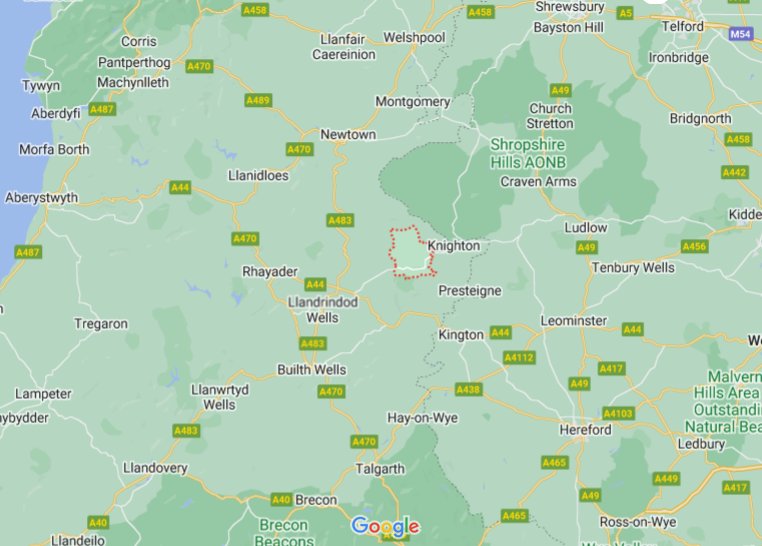
Task: Click the Google logo at the bottom
Action: pos(385,527)
